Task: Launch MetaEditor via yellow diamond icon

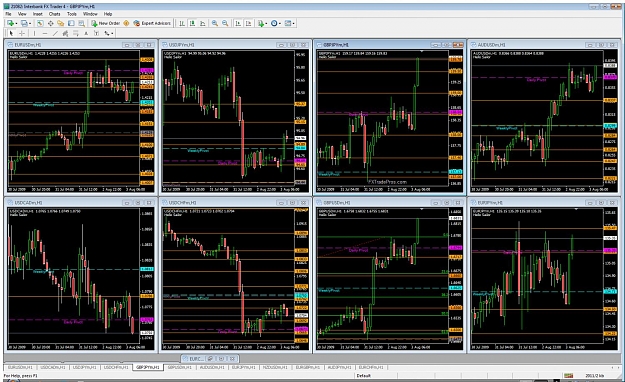Action: coord(126,23)
